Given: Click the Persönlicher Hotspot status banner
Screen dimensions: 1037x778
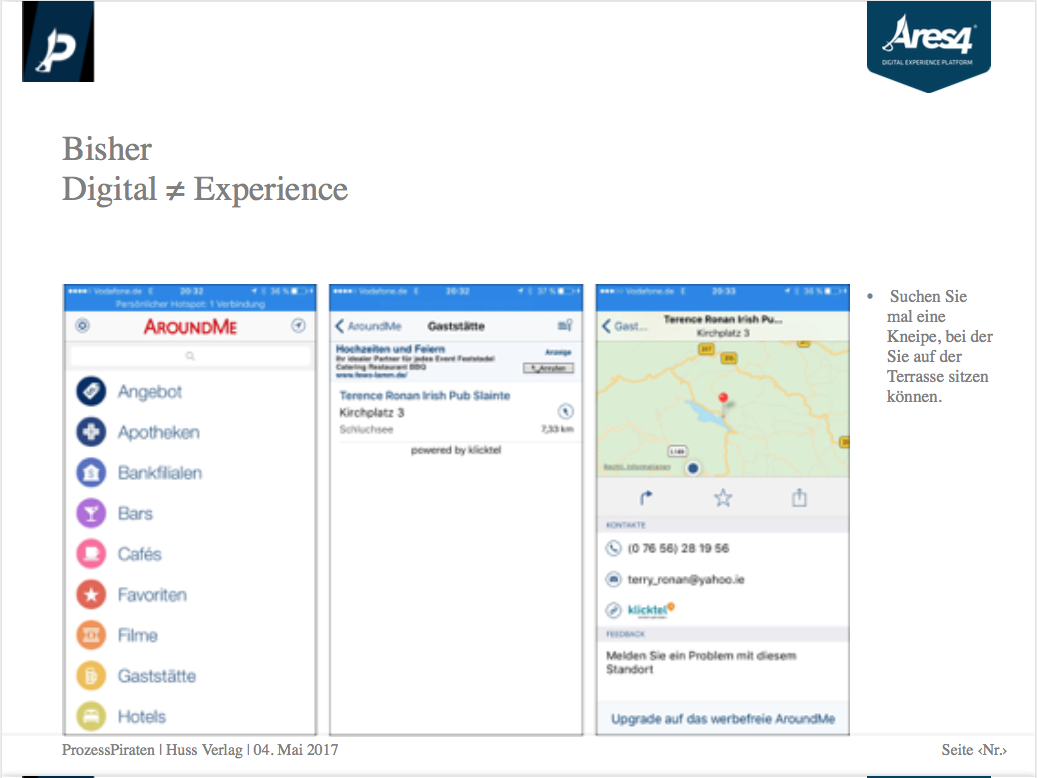Looking at the screenshot, I should [190, 304].
